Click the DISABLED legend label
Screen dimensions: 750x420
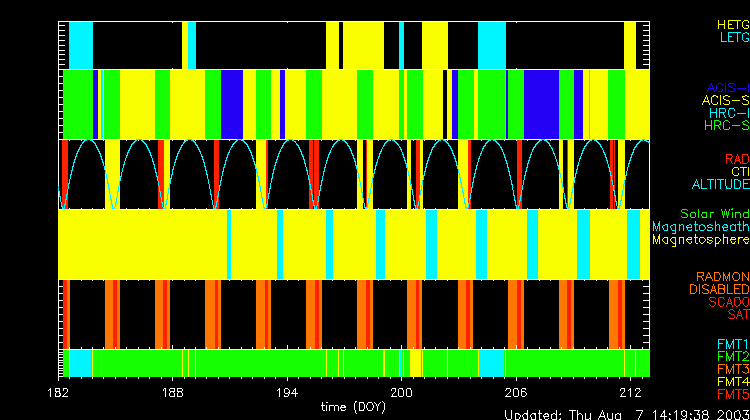pyautogui.click(x=718, y=289)
